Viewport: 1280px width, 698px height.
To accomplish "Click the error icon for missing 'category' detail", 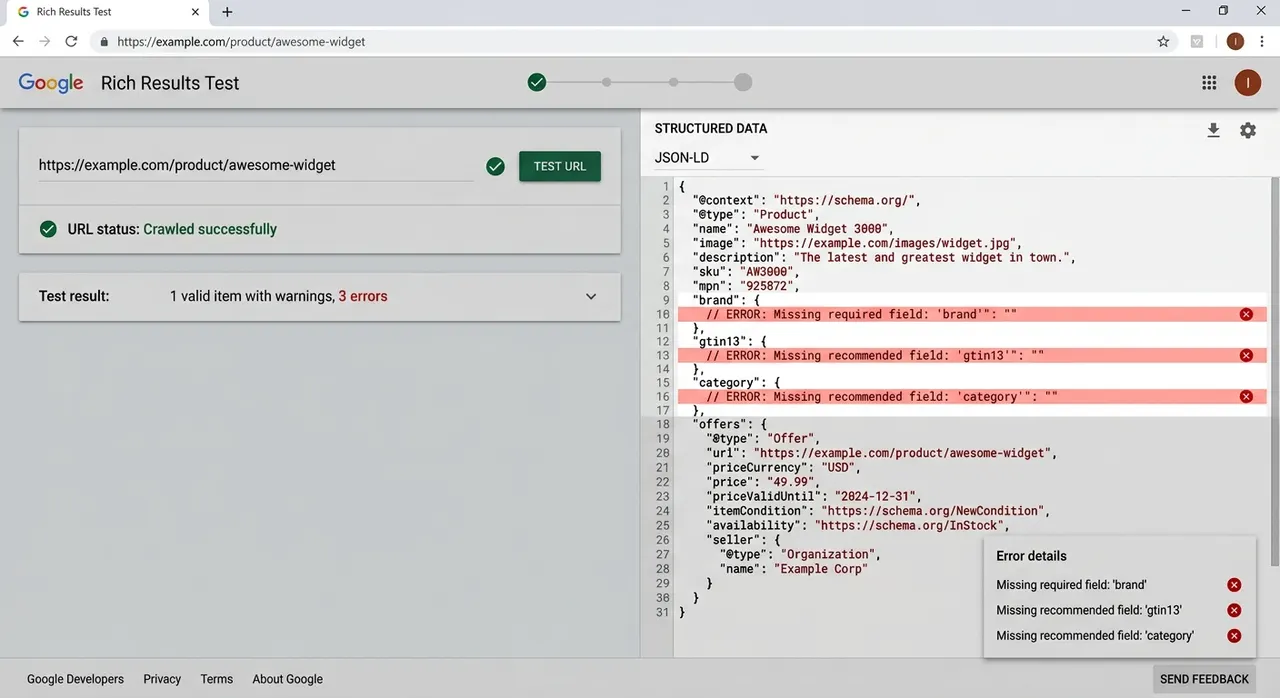I will [1234, 635].
